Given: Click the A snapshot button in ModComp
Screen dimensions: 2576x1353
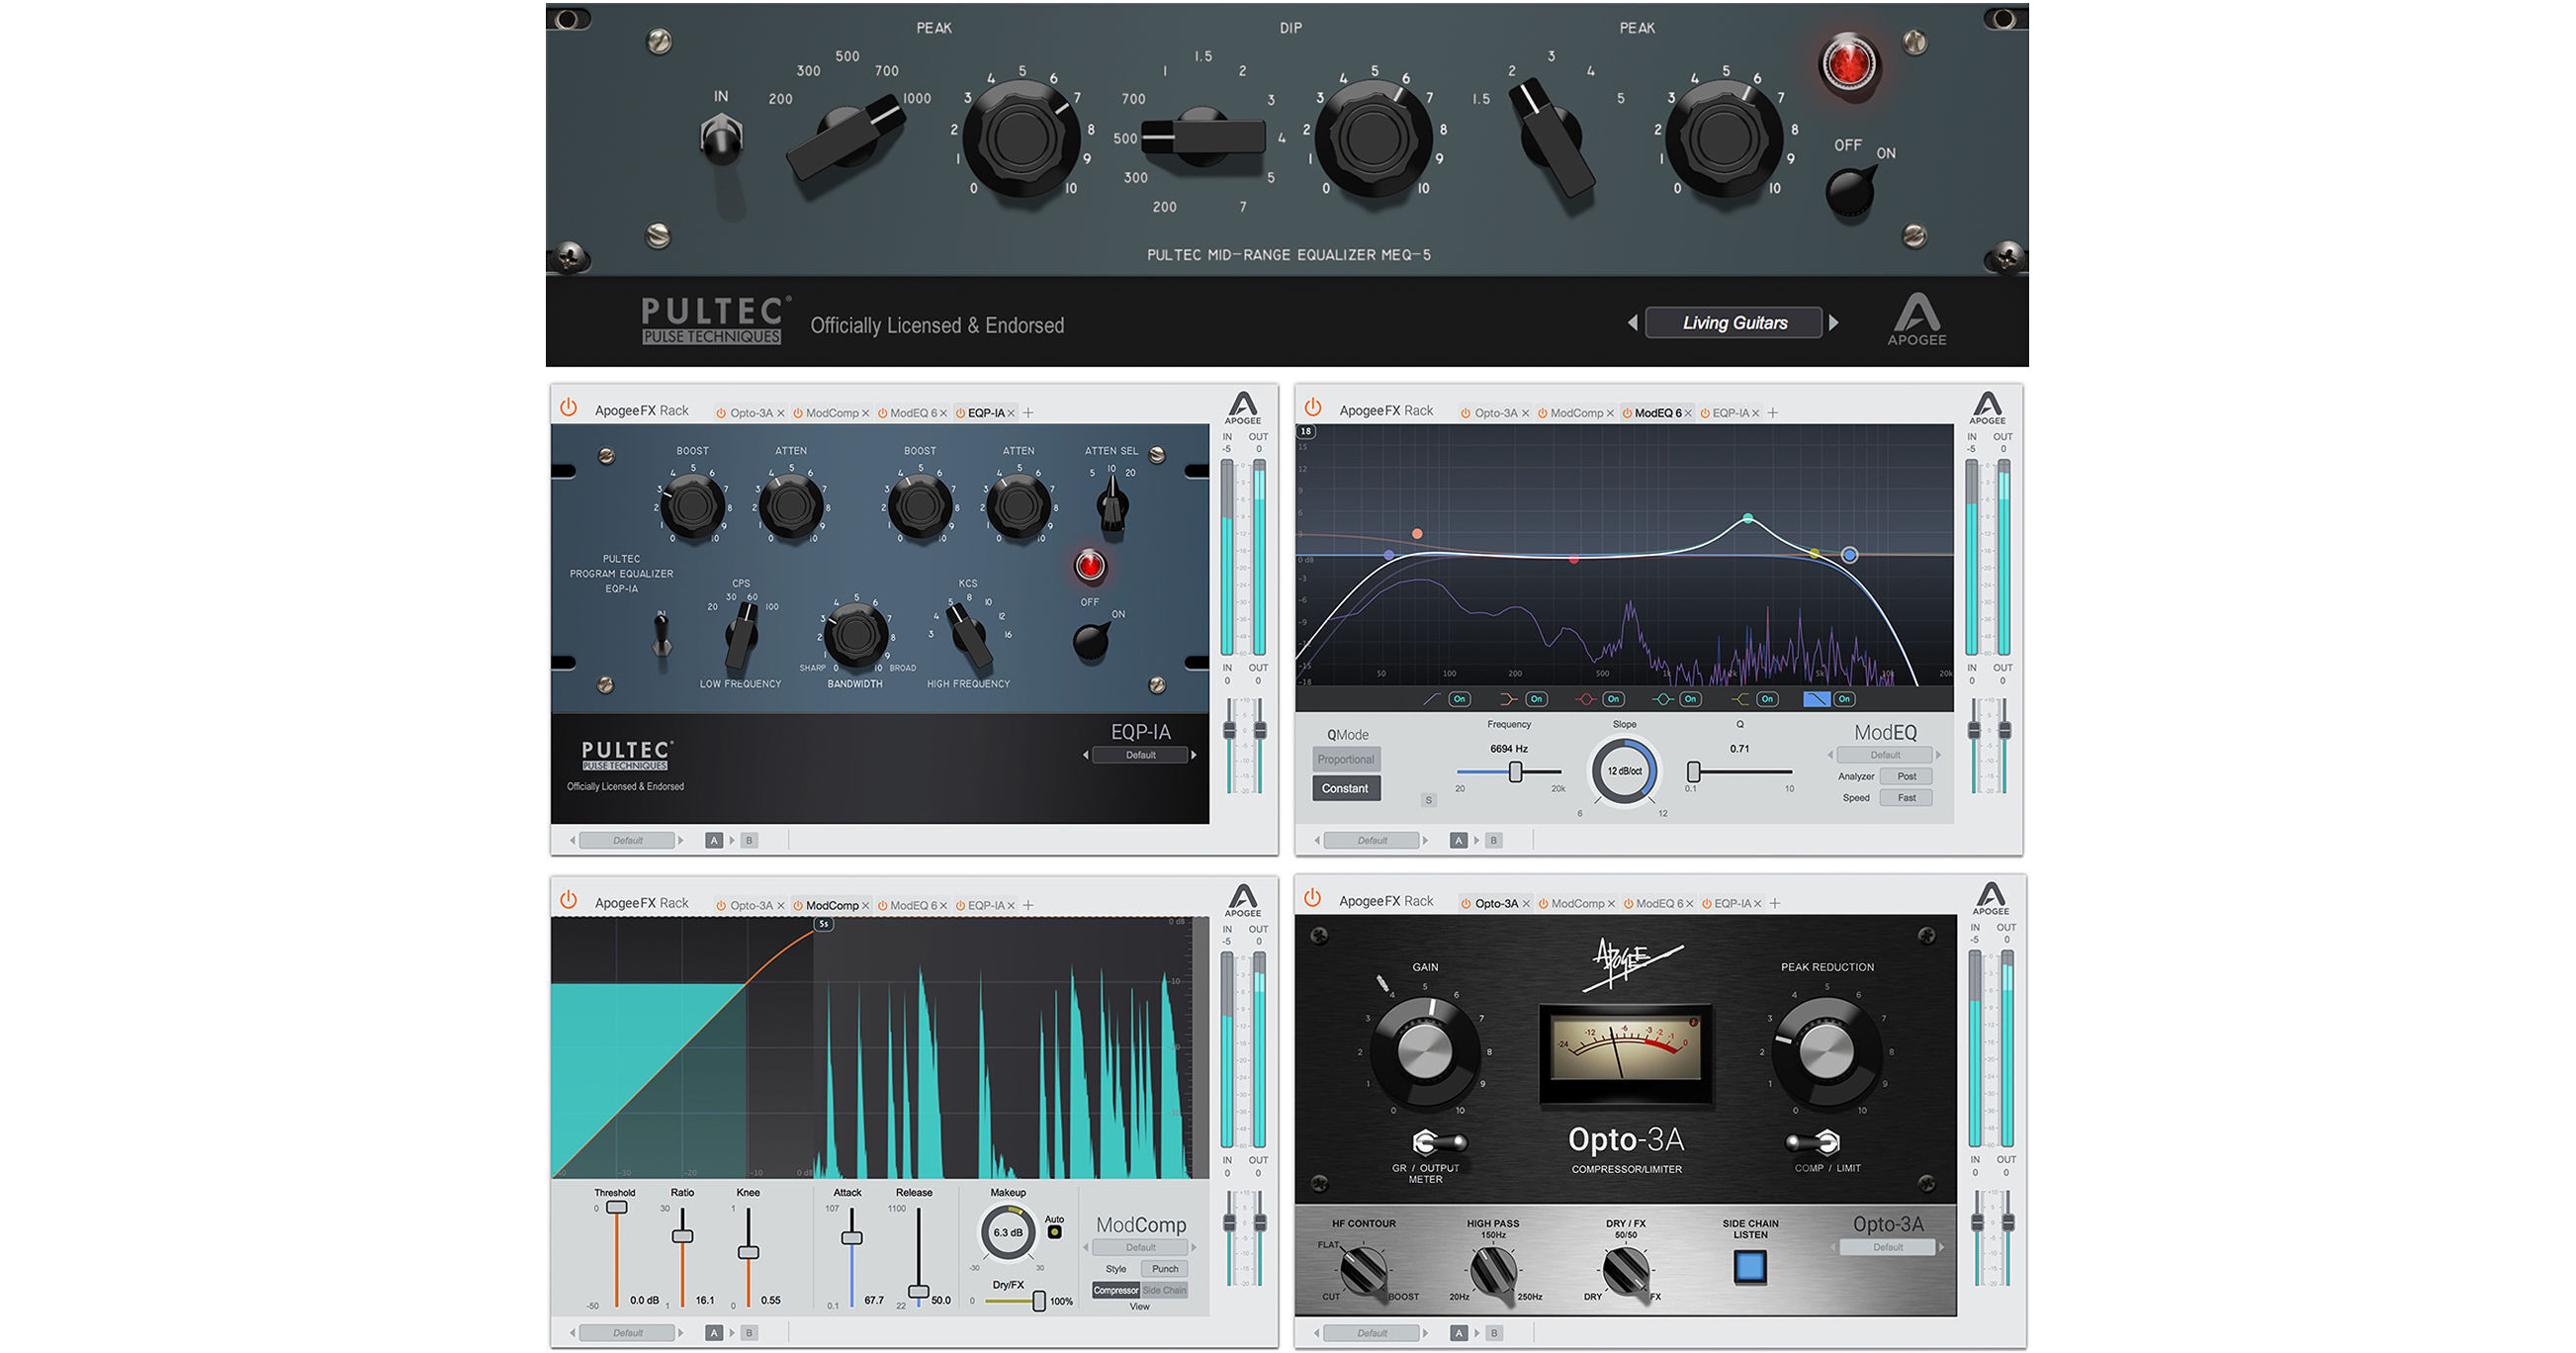Looking at the screenshot, I should [x=714, y=1332].
